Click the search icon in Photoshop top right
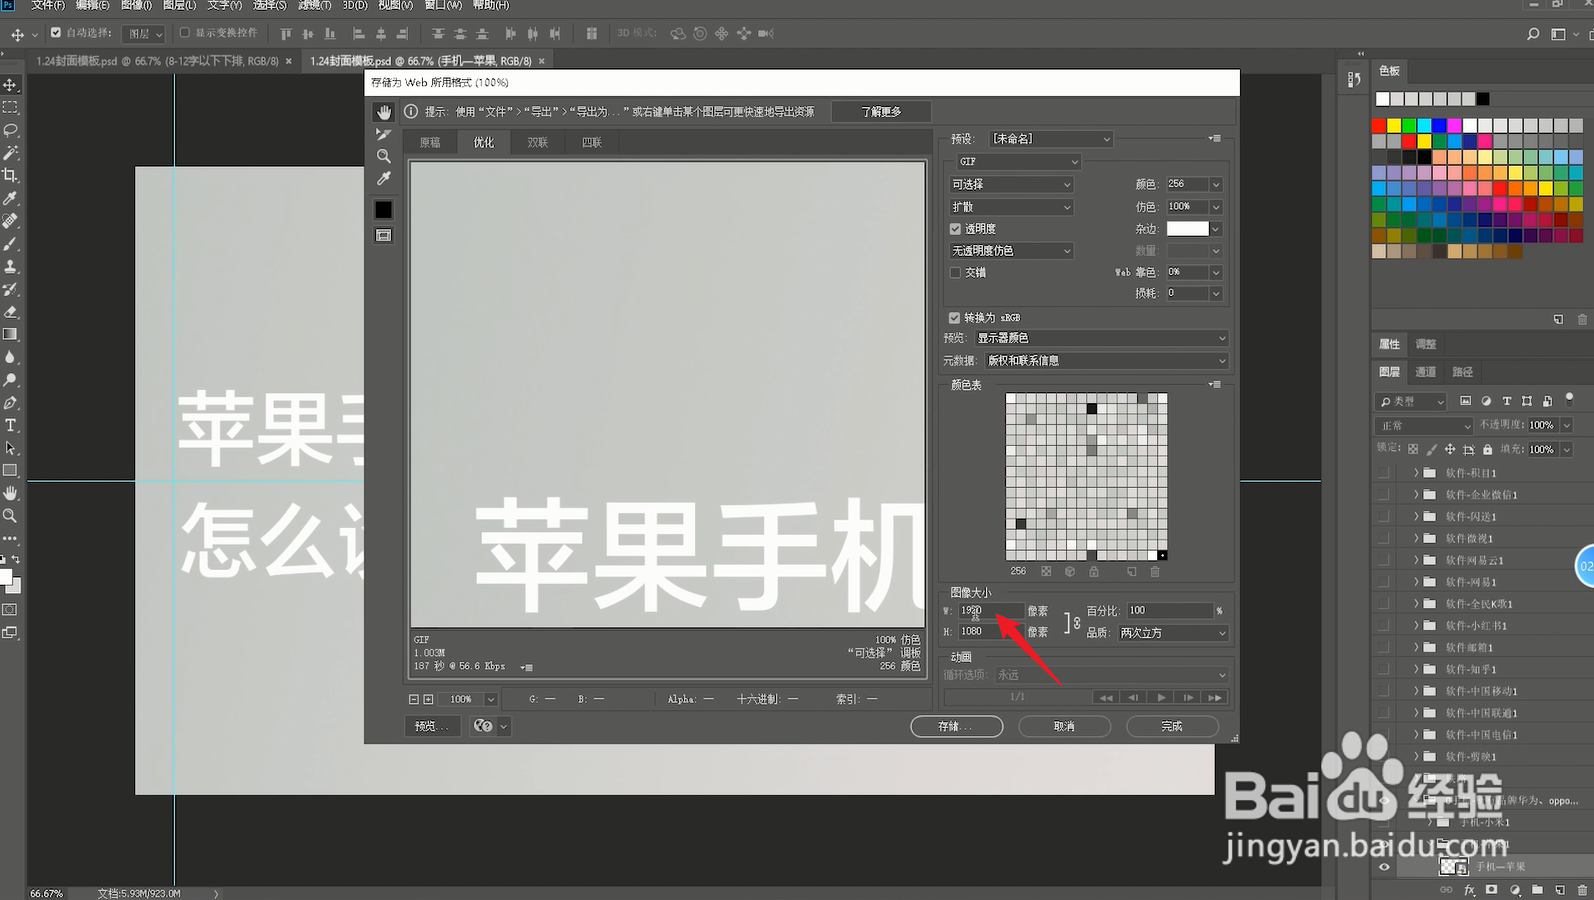The width and height of the screenshot is (1594, 900). pyautogui.click(x=1533, y=34)
